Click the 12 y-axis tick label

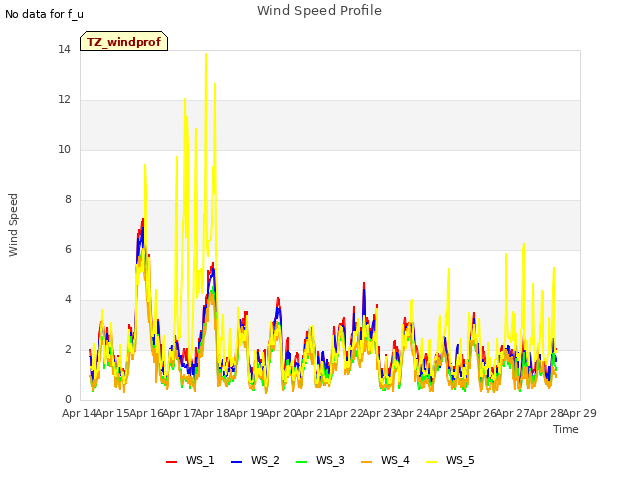[64, 100]
